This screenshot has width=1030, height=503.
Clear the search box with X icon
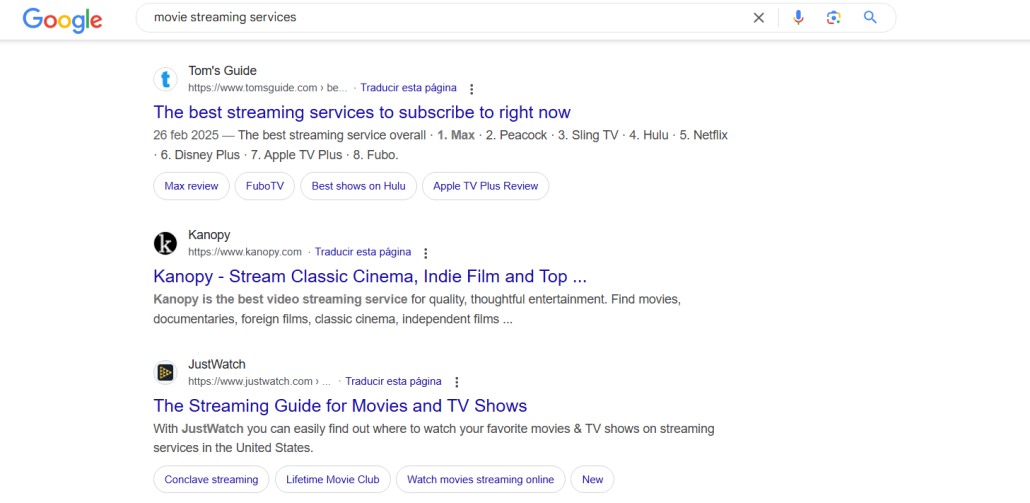click(759, 18)
